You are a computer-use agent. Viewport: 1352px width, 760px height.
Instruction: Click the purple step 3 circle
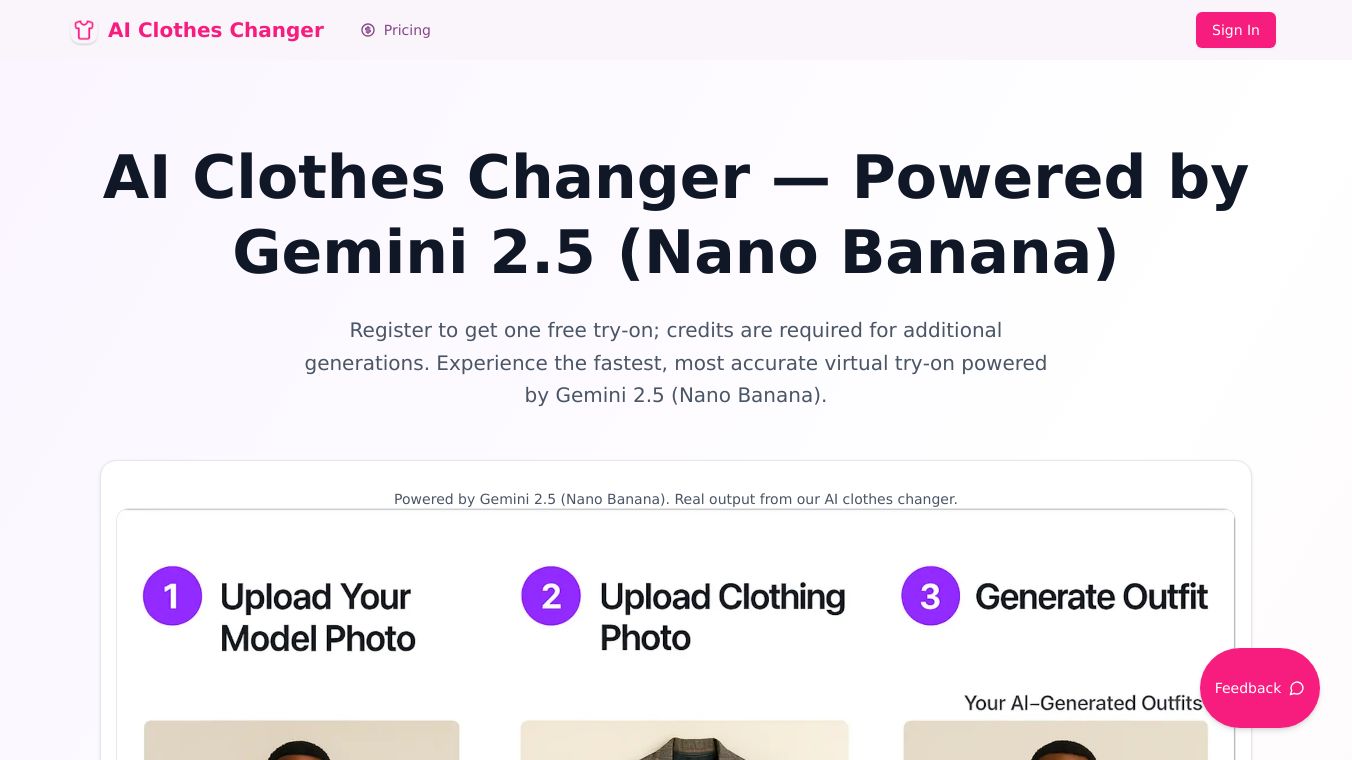(930, 596)
